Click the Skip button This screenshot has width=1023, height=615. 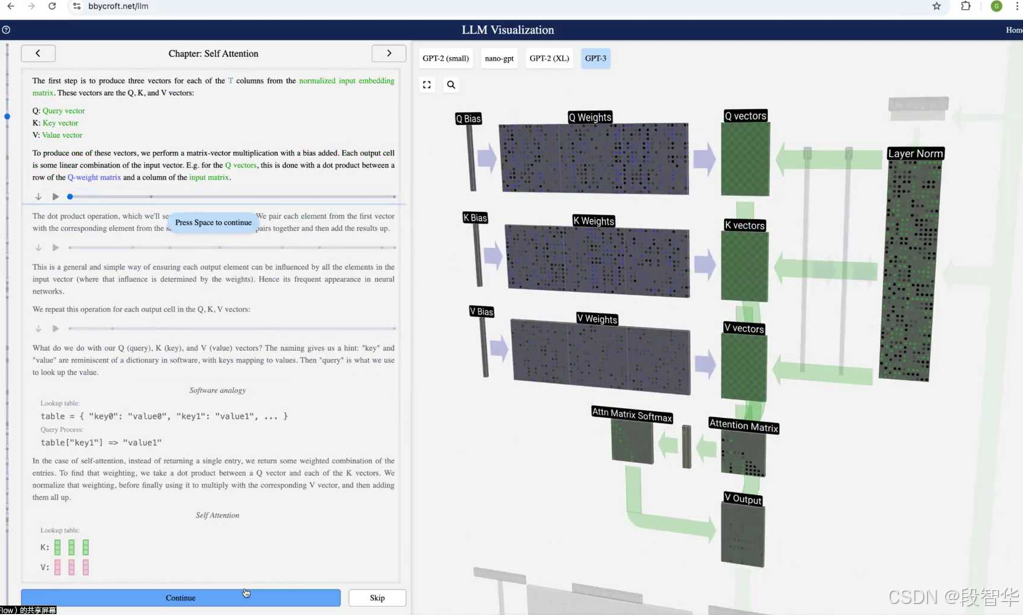coord(377,597)
